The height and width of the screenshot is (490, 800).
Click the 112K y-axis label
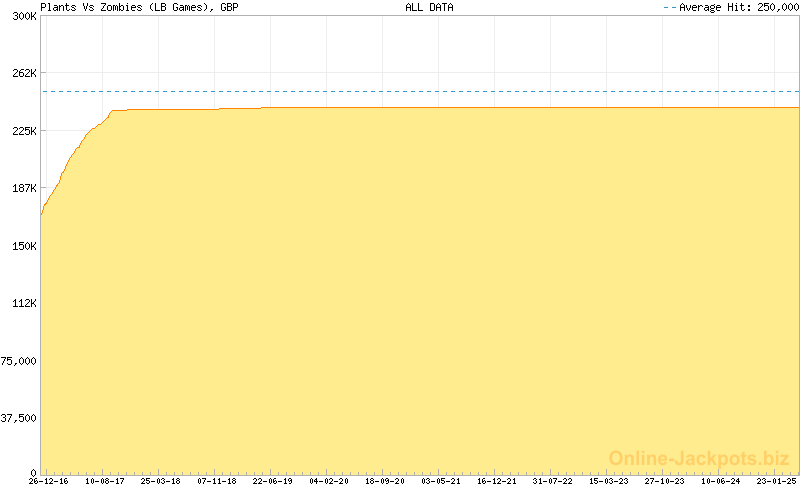pyautogui.click(x=23, y=303)
